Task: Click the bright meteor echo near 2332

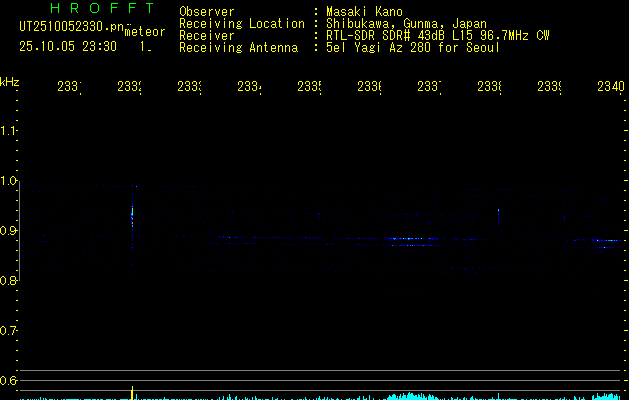Action: click(x=132, y=217)
